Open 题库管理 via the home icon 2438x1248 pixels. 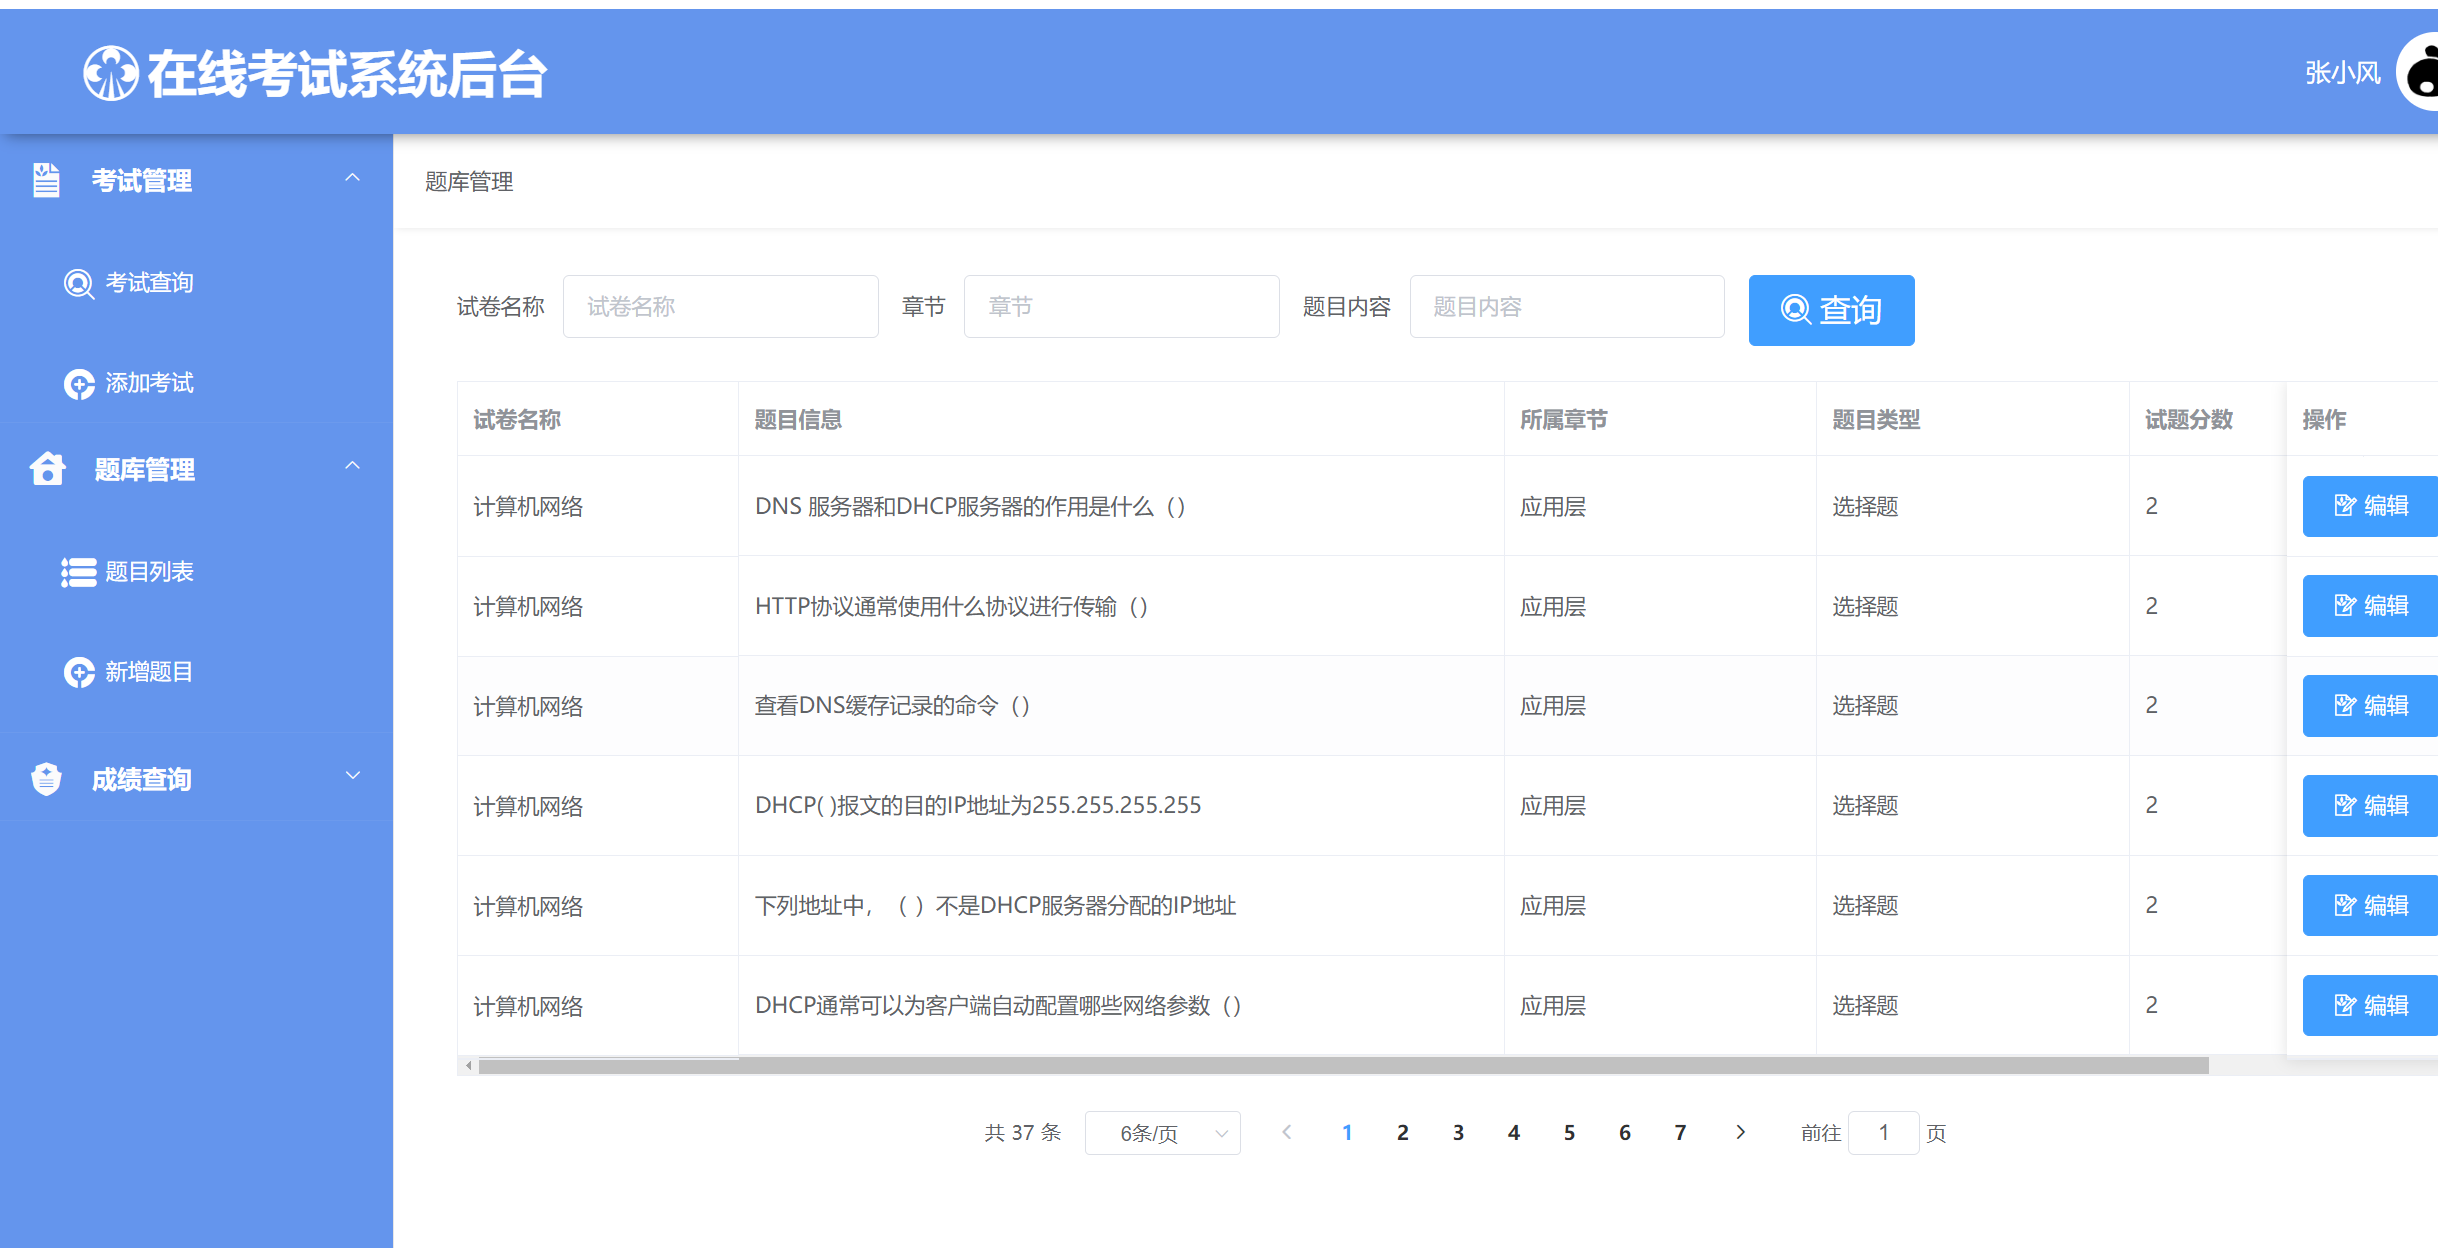click(46, 469)
